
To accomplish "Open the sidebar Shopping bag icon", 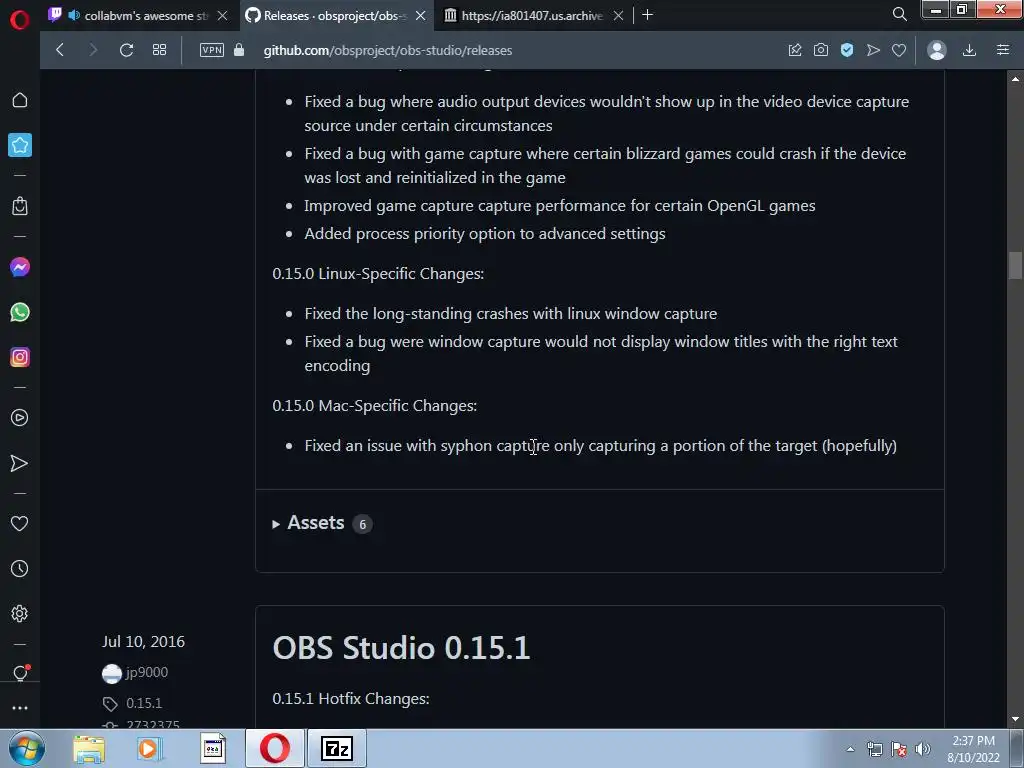I will click(x=20, y=206).
